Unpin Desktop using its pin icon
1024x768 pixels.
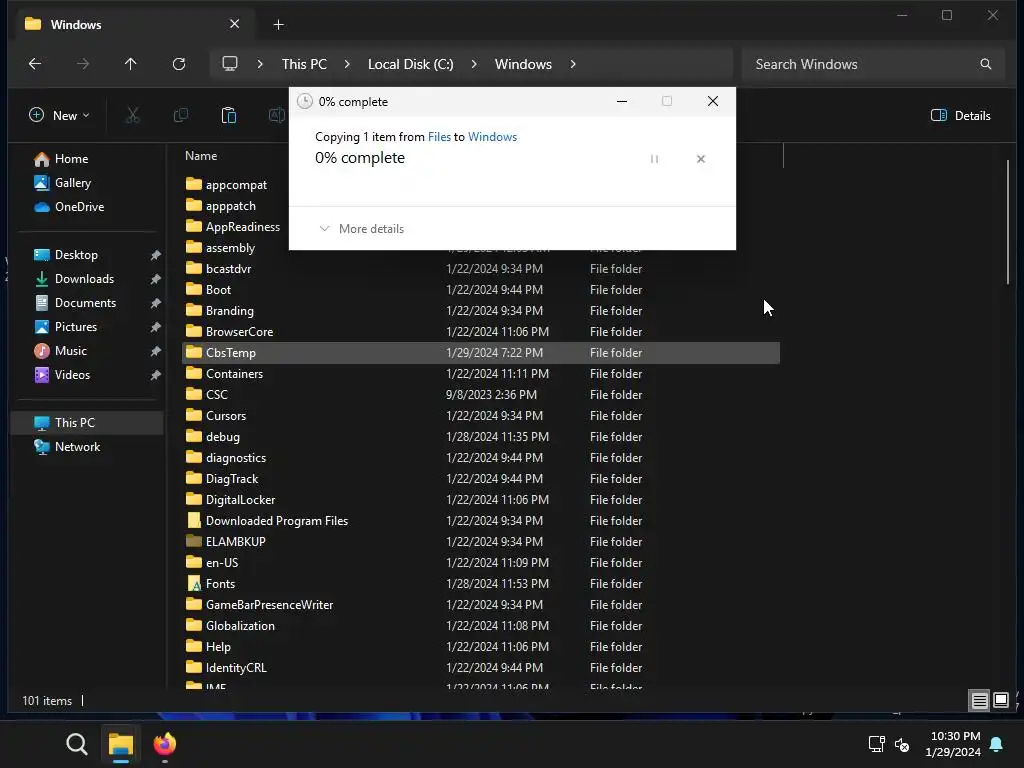155,255
